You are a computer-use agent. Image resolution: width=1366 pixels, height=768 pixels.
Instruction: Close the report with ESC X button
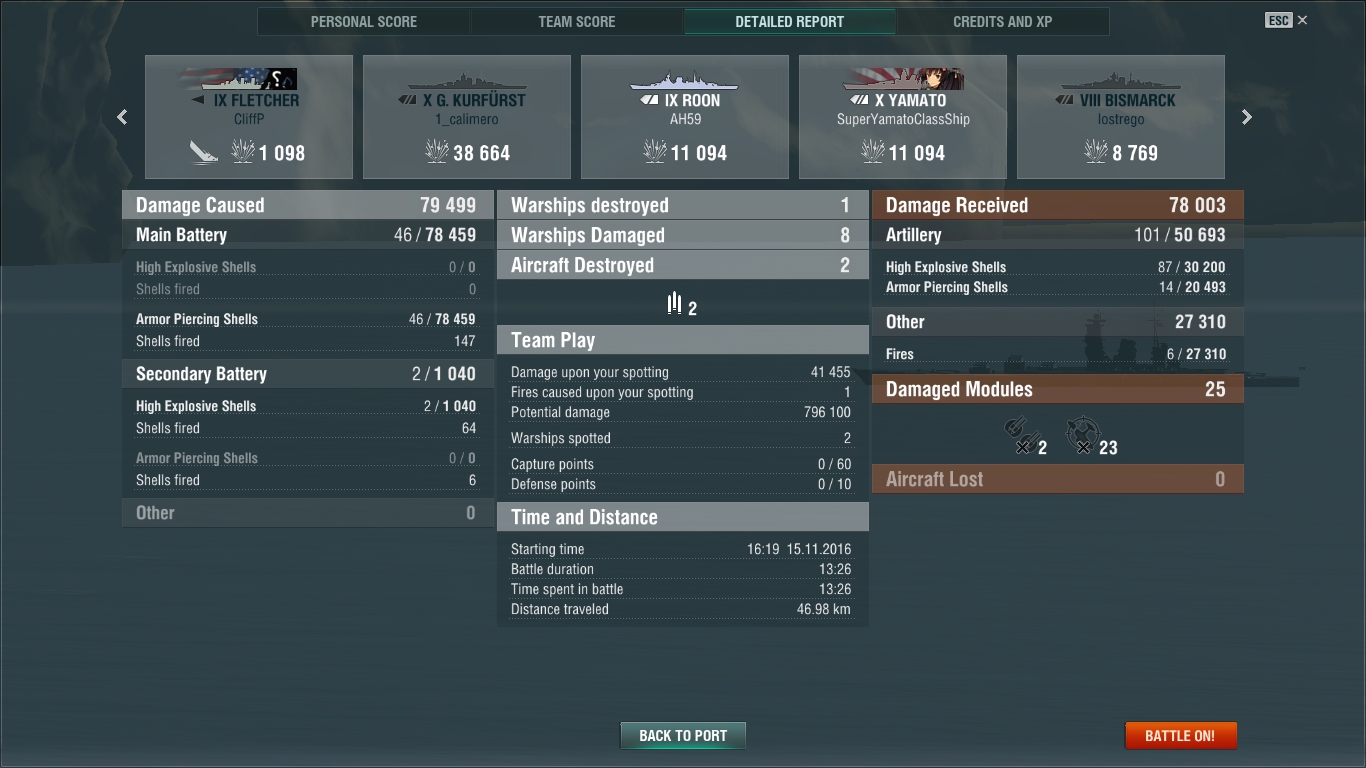pyautogui.click(x=1286, y=20)
